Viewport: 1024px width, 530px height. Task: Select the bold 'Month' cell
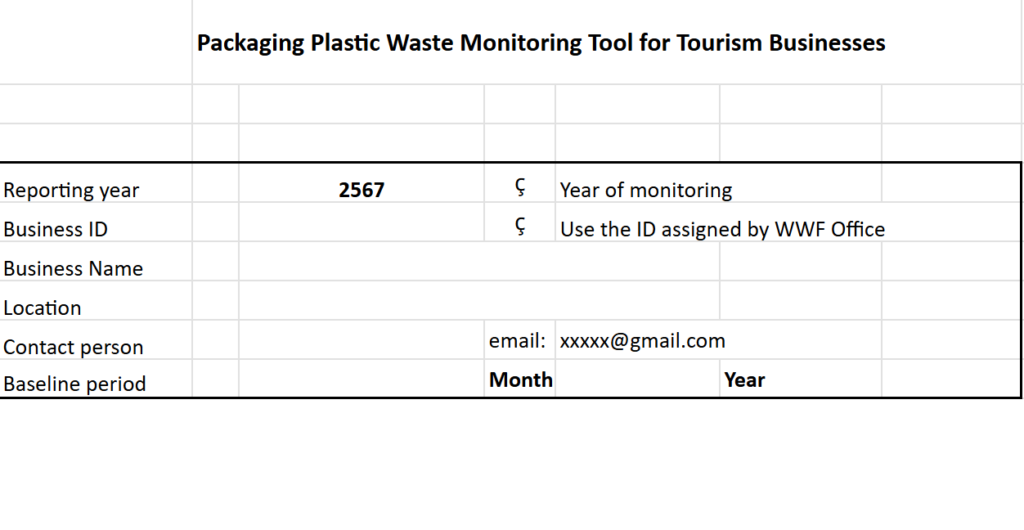click(x=520, y=380)
